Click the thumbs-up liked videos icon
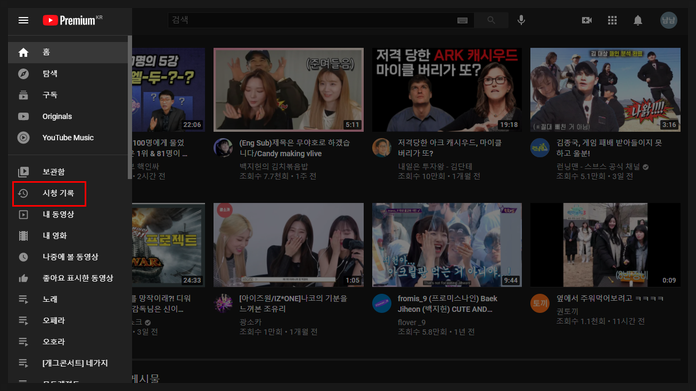The image size is (696, 391). tap(24, 278)
